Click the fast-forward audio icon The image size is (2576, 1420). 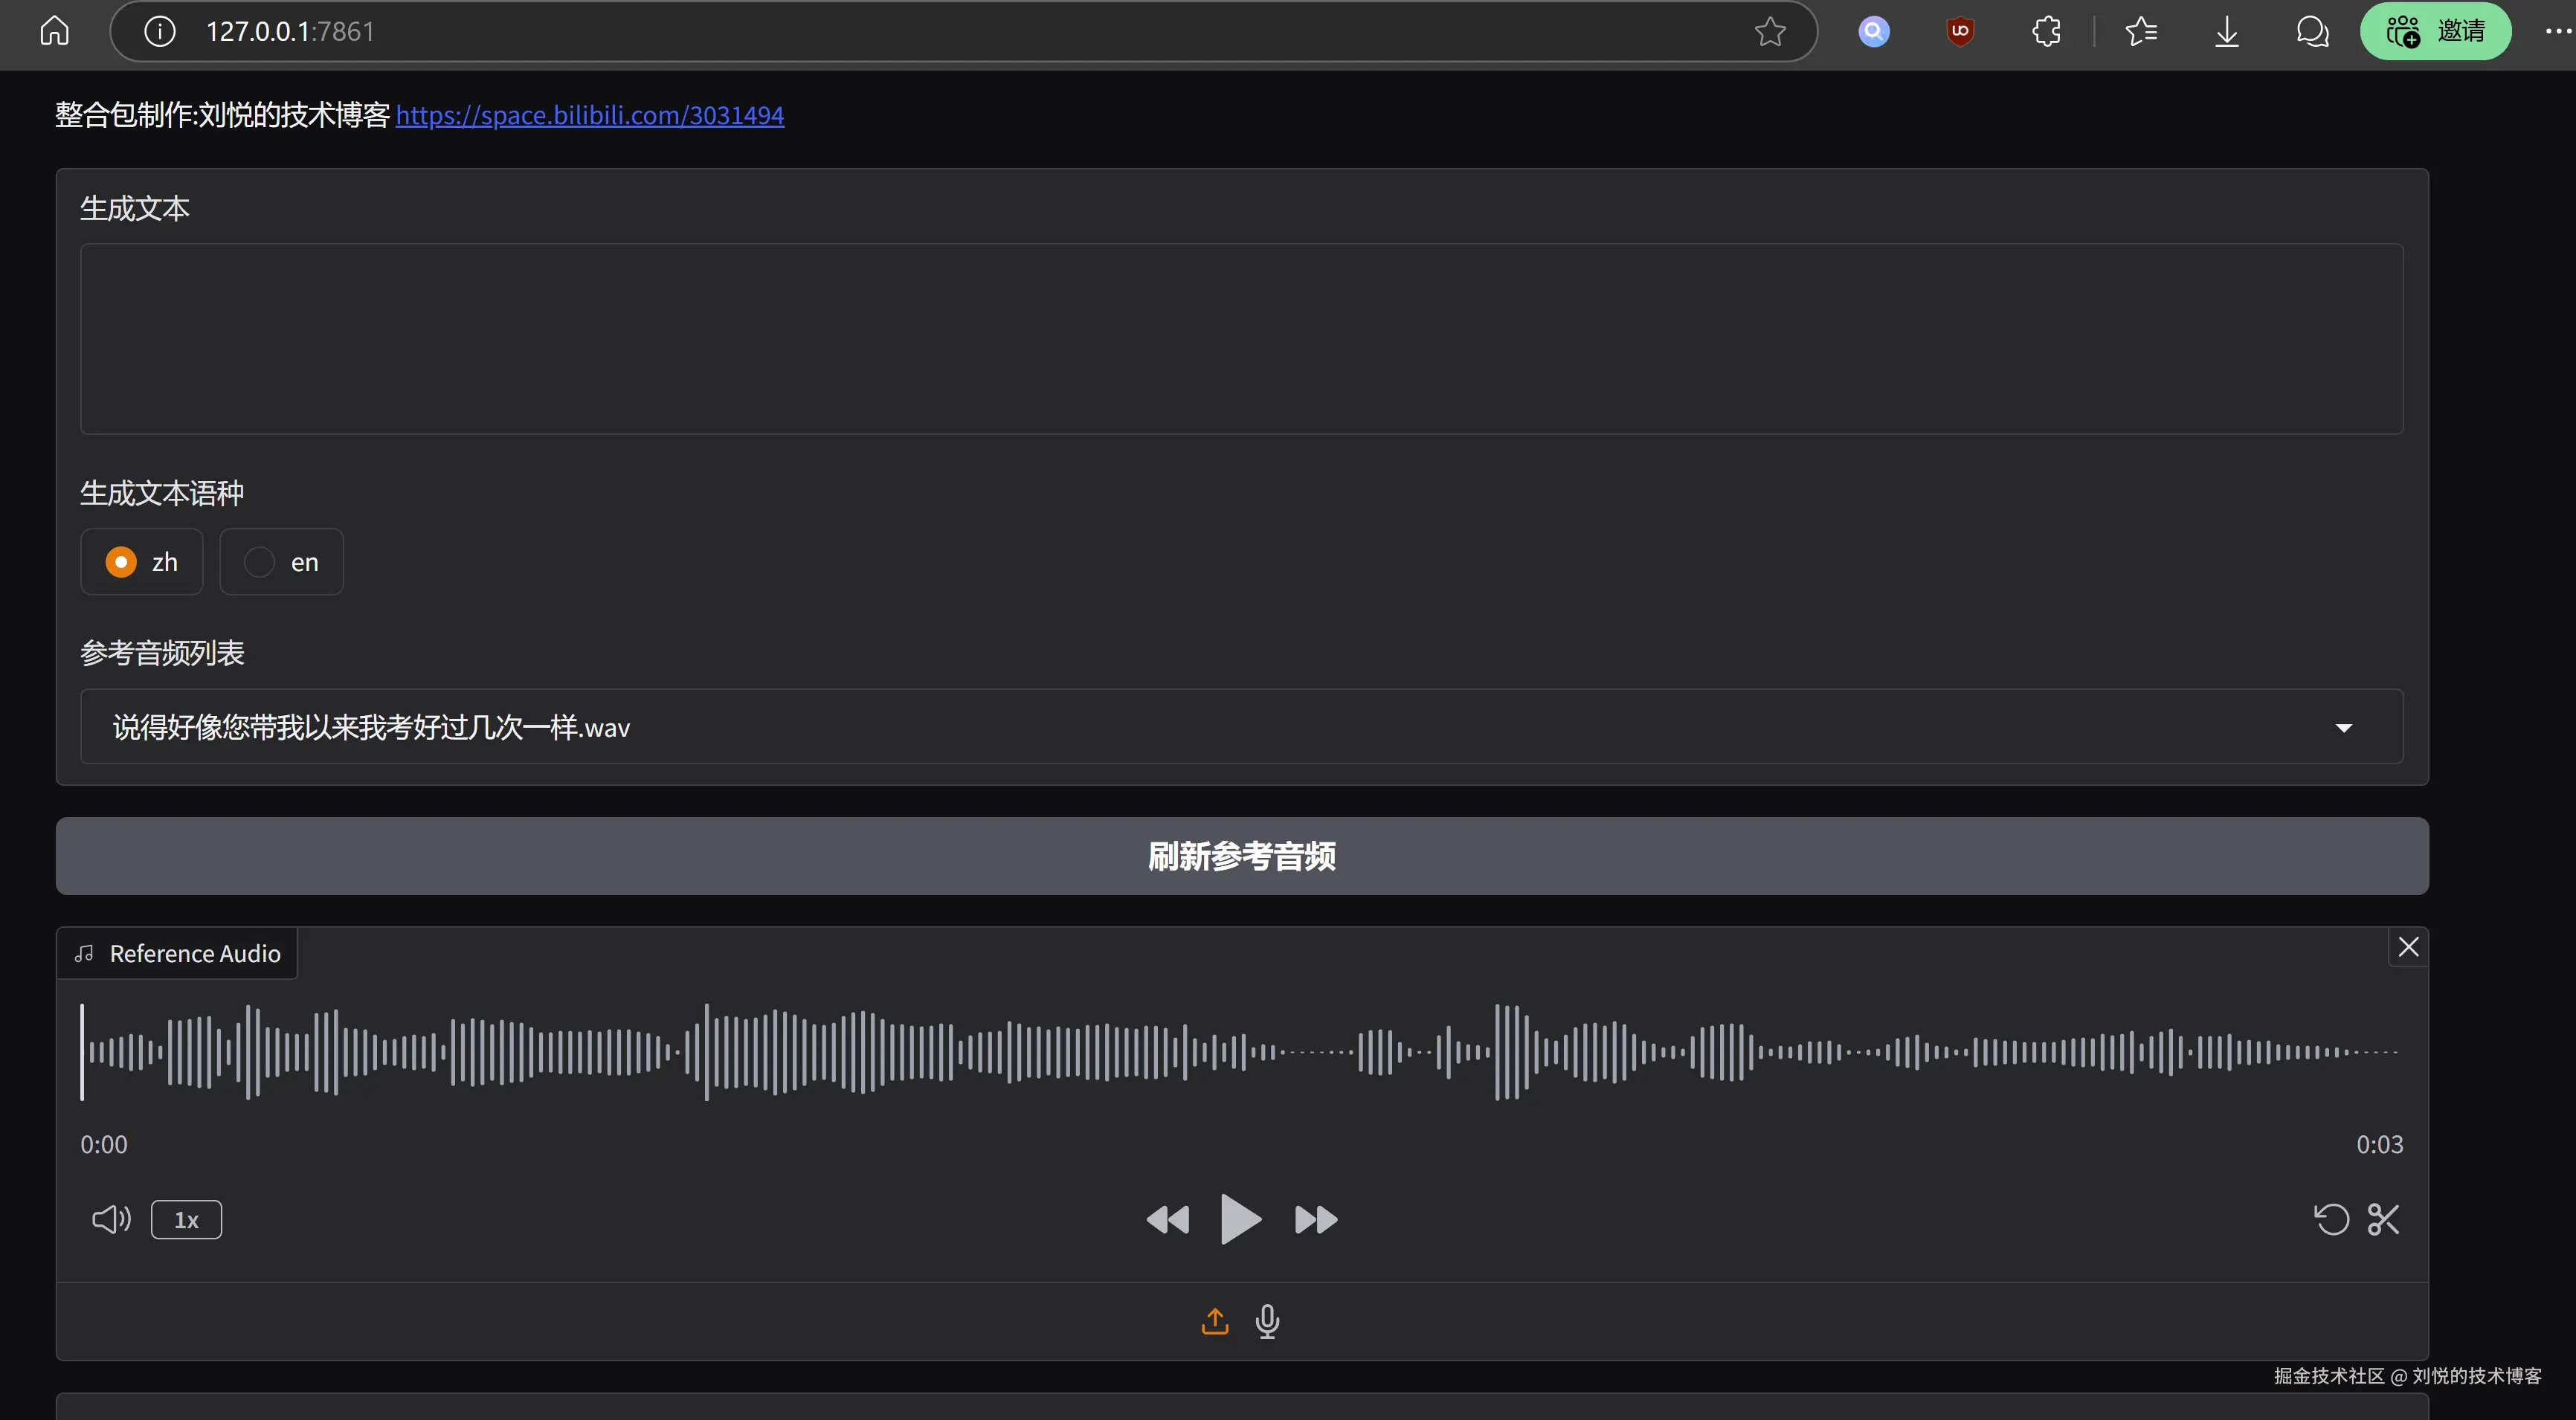(1315, 1219)
